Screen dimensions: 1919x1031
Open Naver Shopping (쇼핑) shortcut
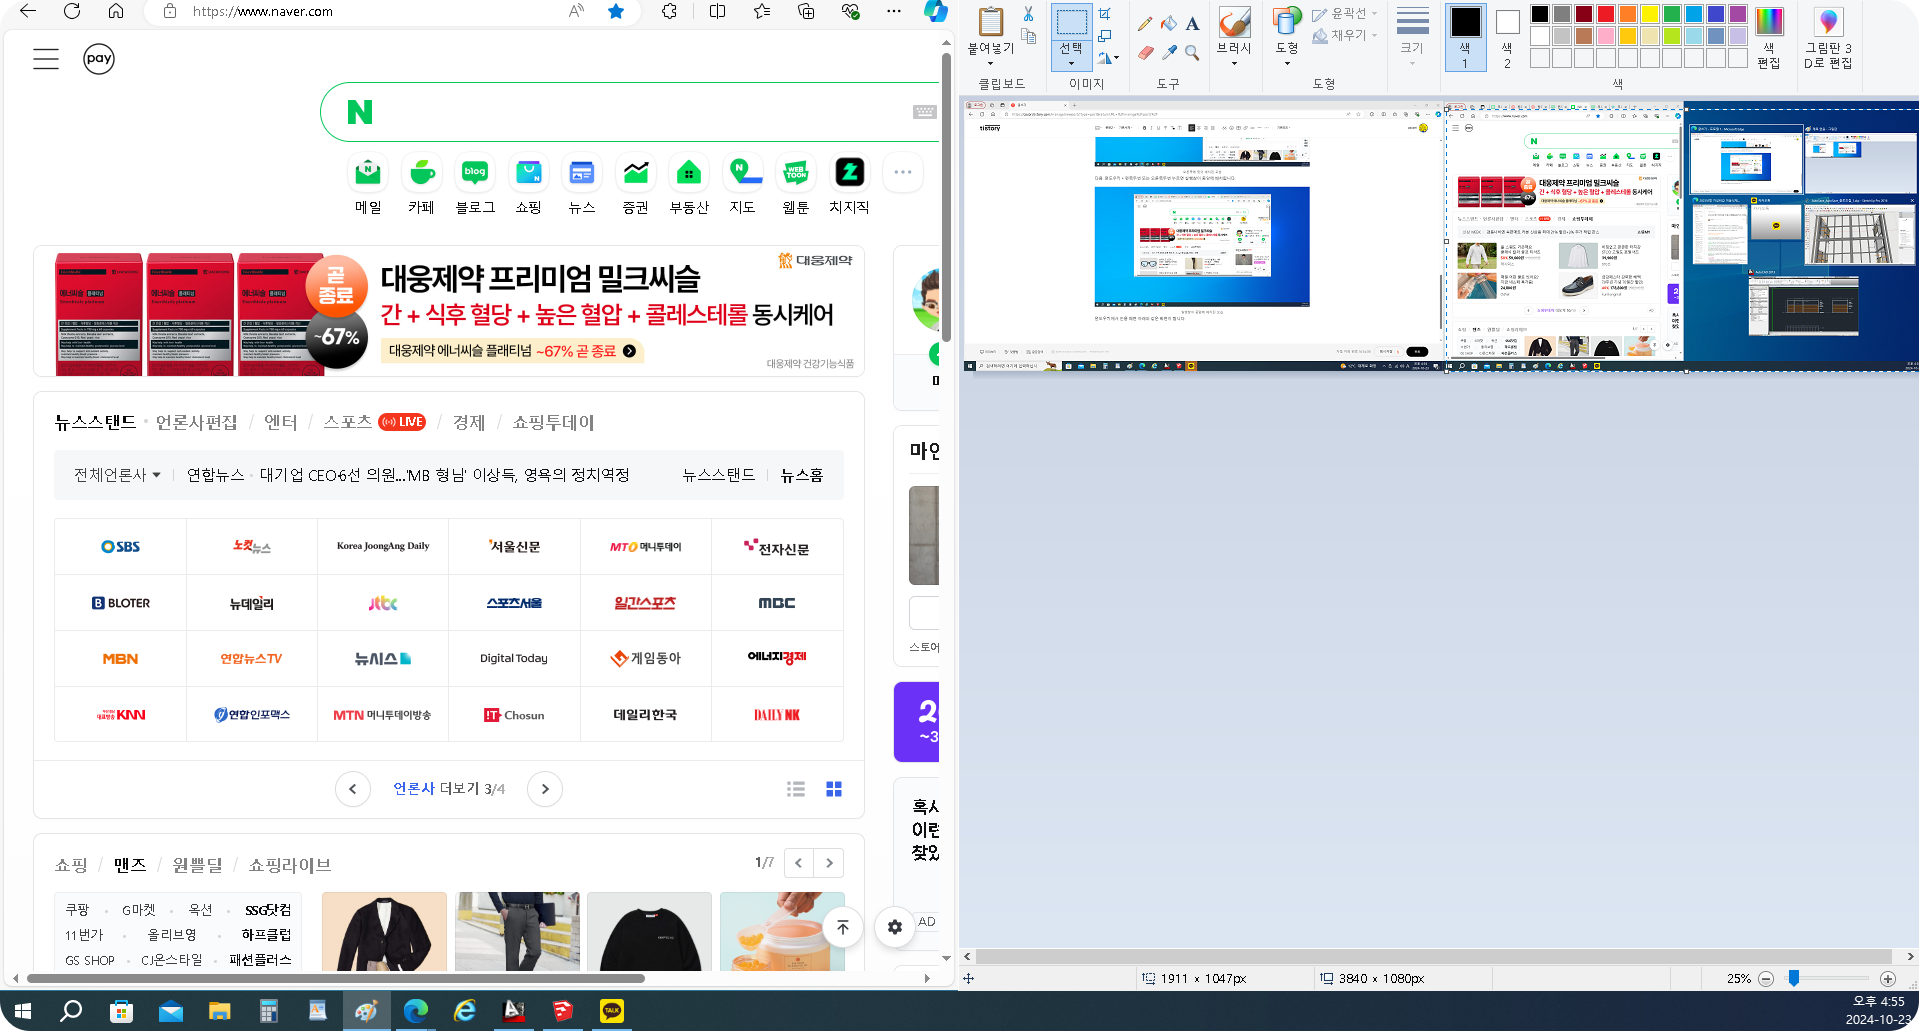pos(528,186)
